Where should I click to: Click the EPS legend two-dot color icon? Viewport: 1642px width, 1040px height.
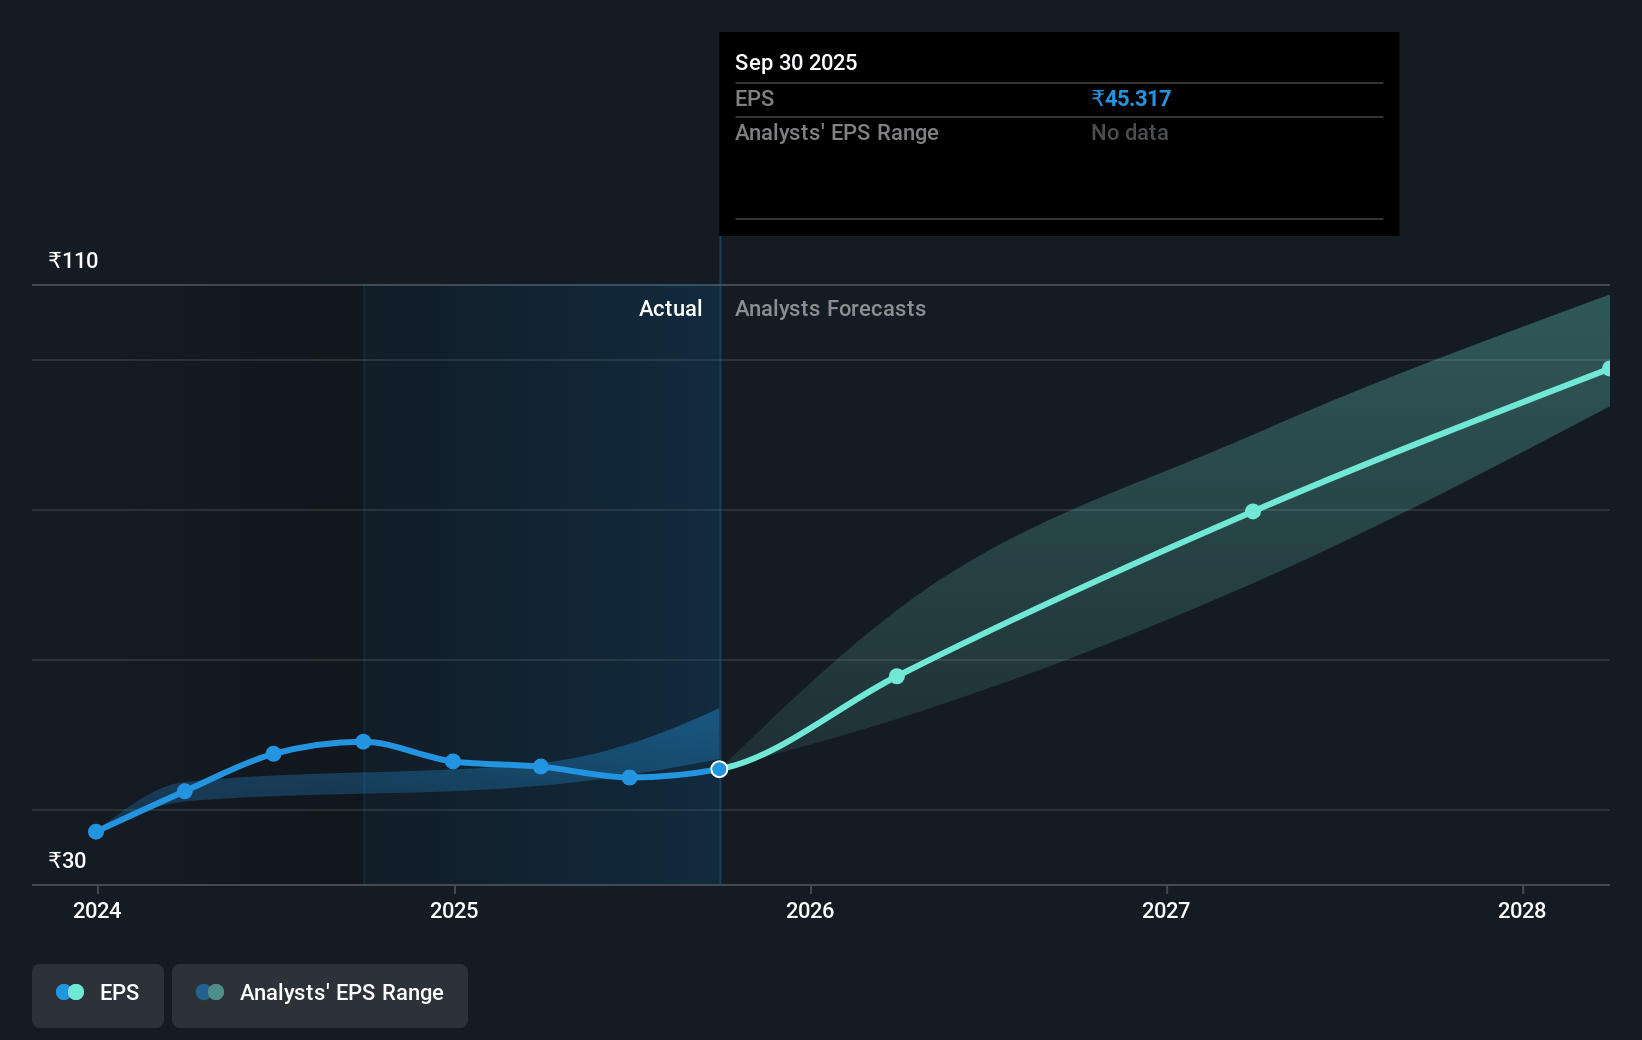tap(70, 993)
